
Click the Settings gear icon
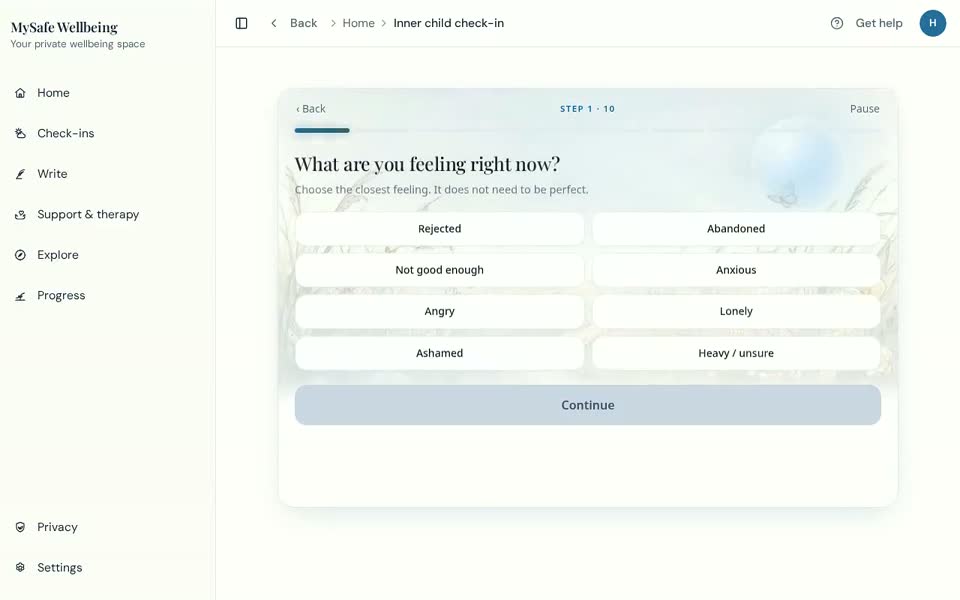20,568
